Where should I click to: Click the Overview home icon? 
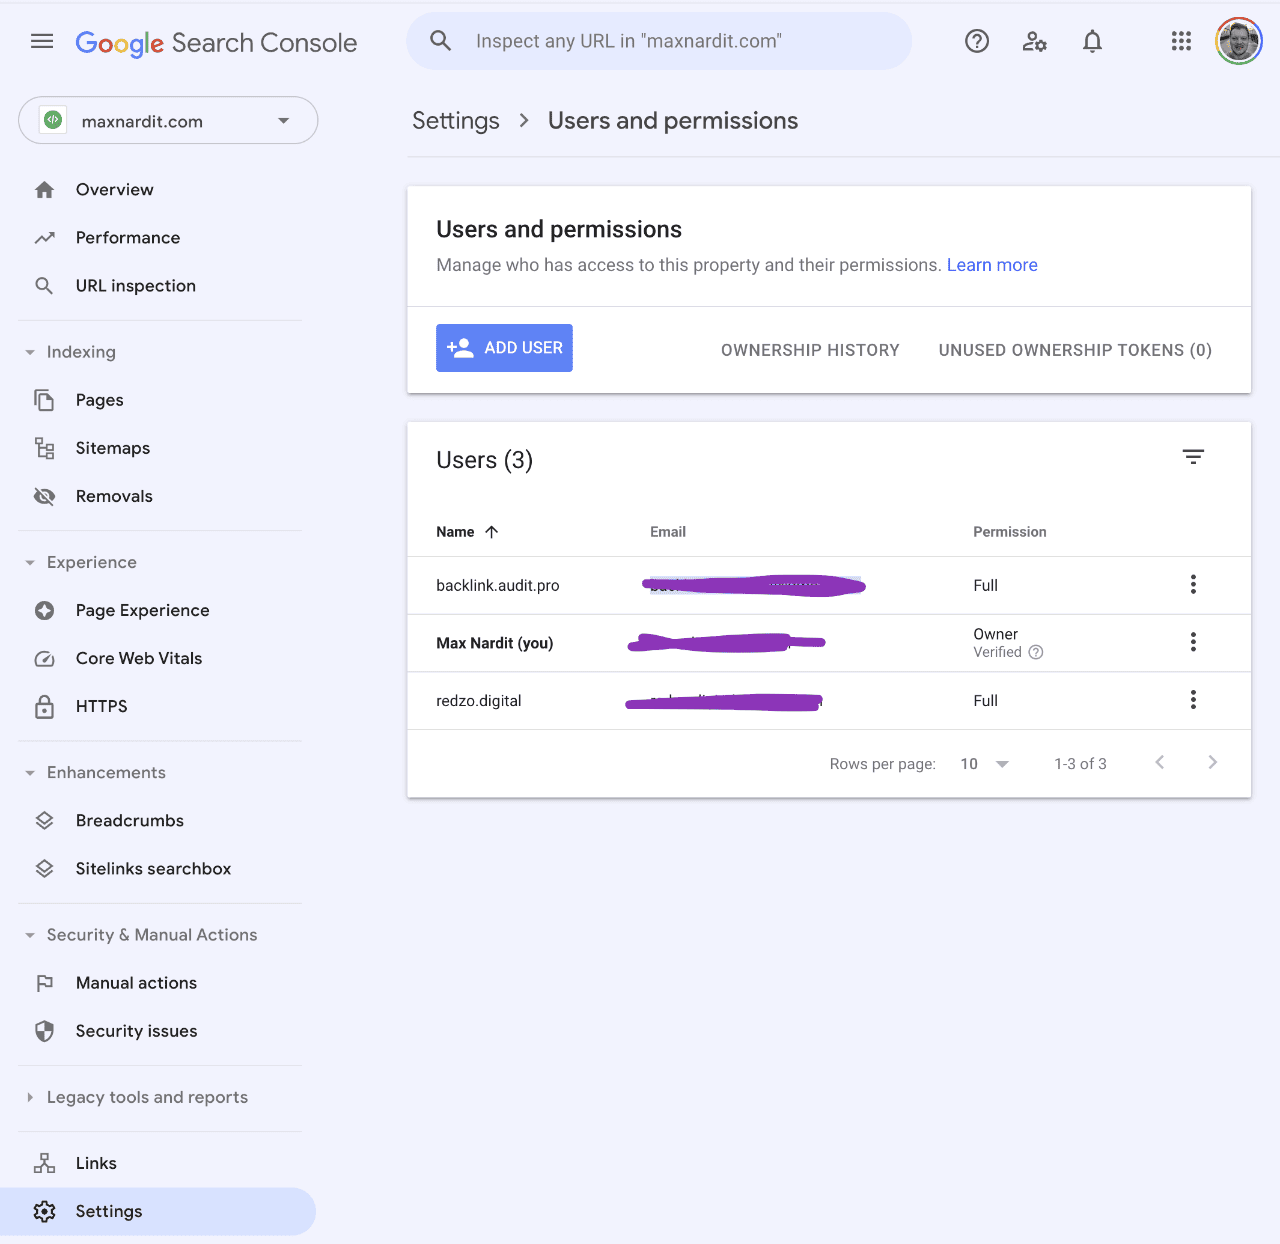pos(44,190)
